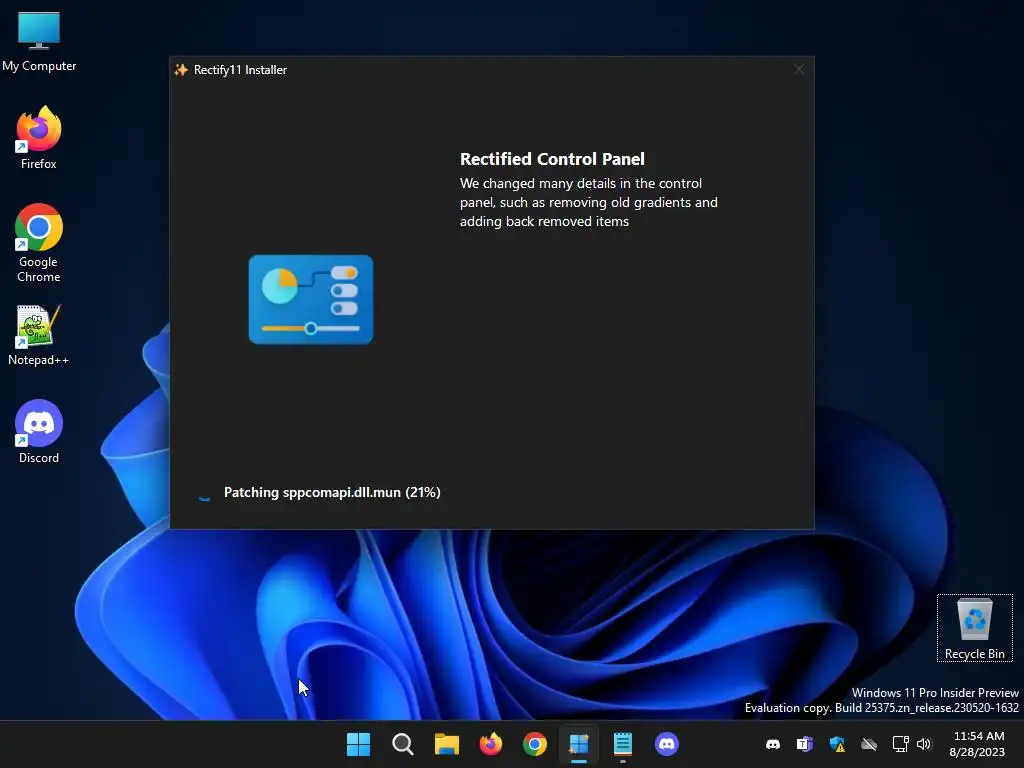Launch Firefox from the taskbar

point(490,744)
